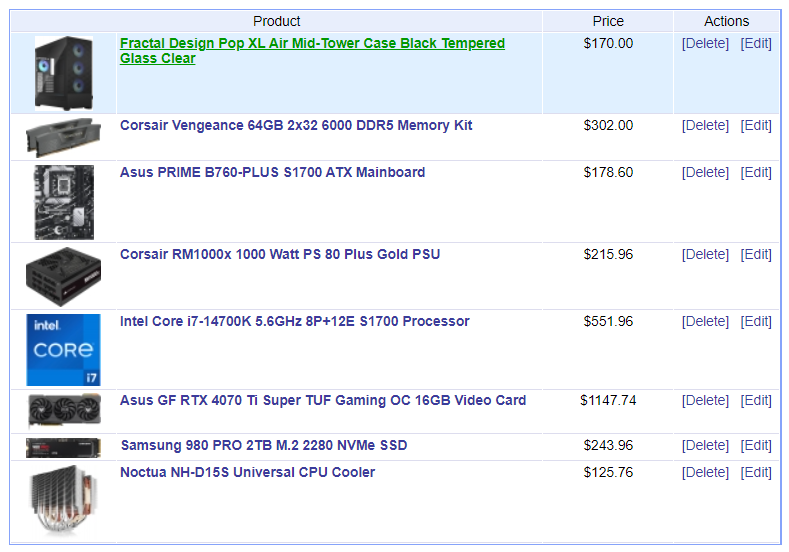Delete the Corsair Vengeance memory kit
The width and height of the screenshot is (789, 552).
click(x=705, y=126)
